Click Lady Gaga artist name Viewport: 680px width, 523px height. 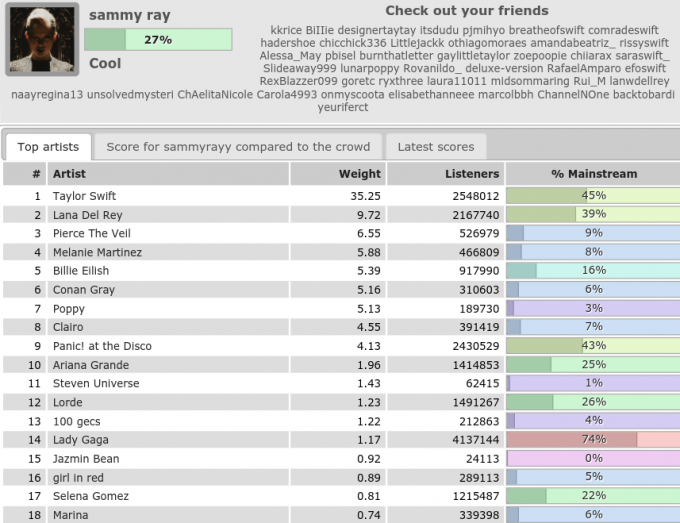point(81,440)
